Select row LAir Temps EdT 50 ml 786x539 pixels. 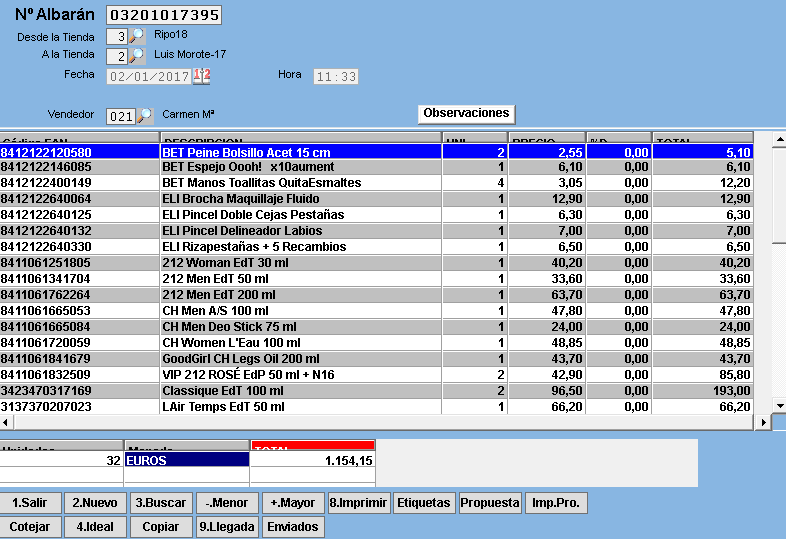tap(376, 407)
